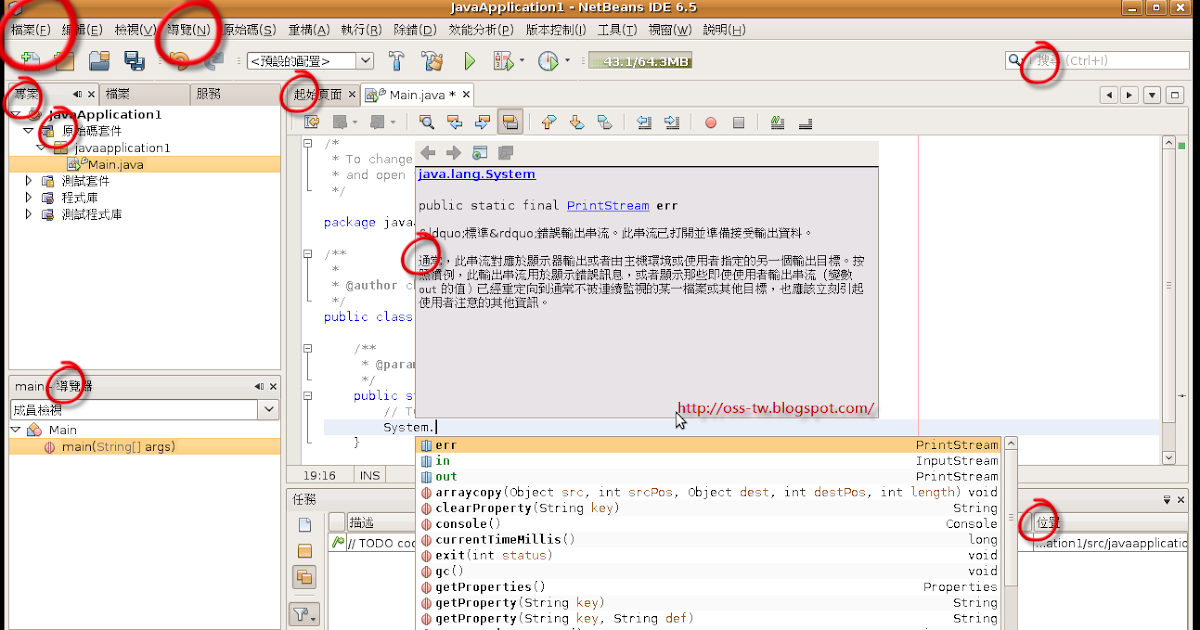Click the Find Selection magnifier icon
1200x630 pixels.
tap(427, 122)
